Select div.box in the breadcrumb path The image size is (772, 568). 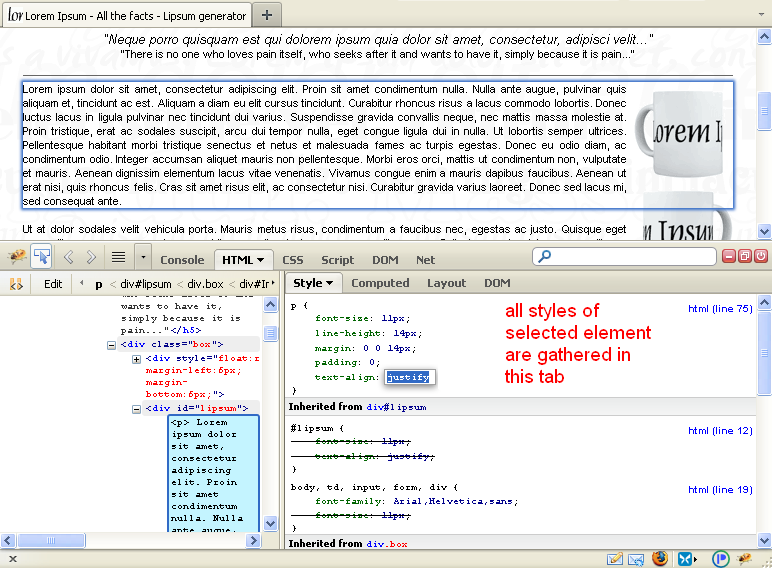(205, 284)
